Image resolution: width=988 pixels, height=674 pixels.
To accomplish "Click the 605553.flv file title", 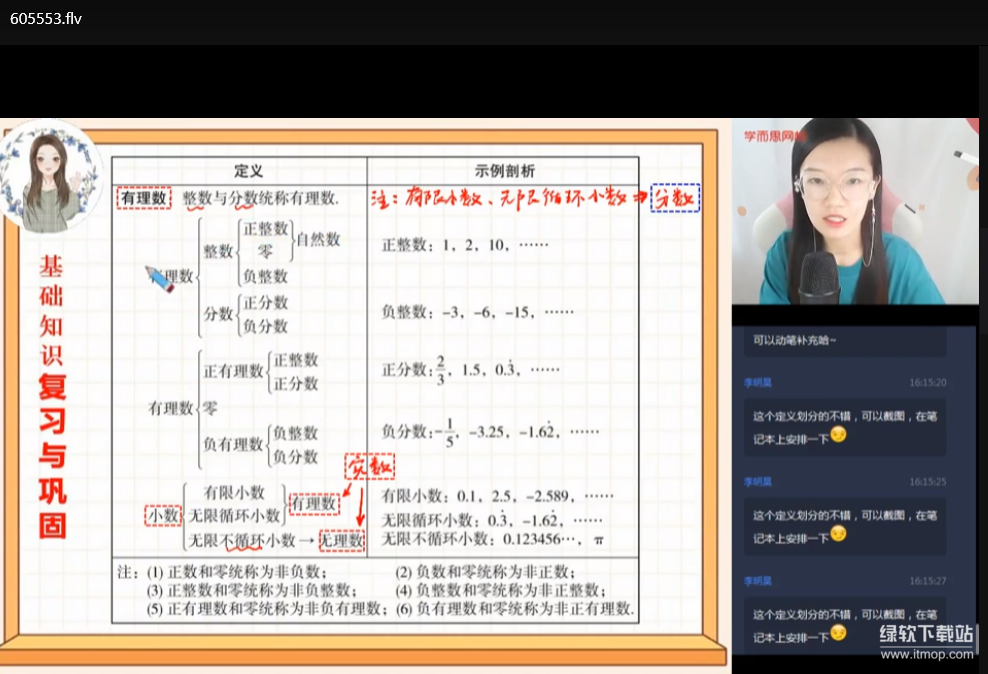I will coord(46,19).
